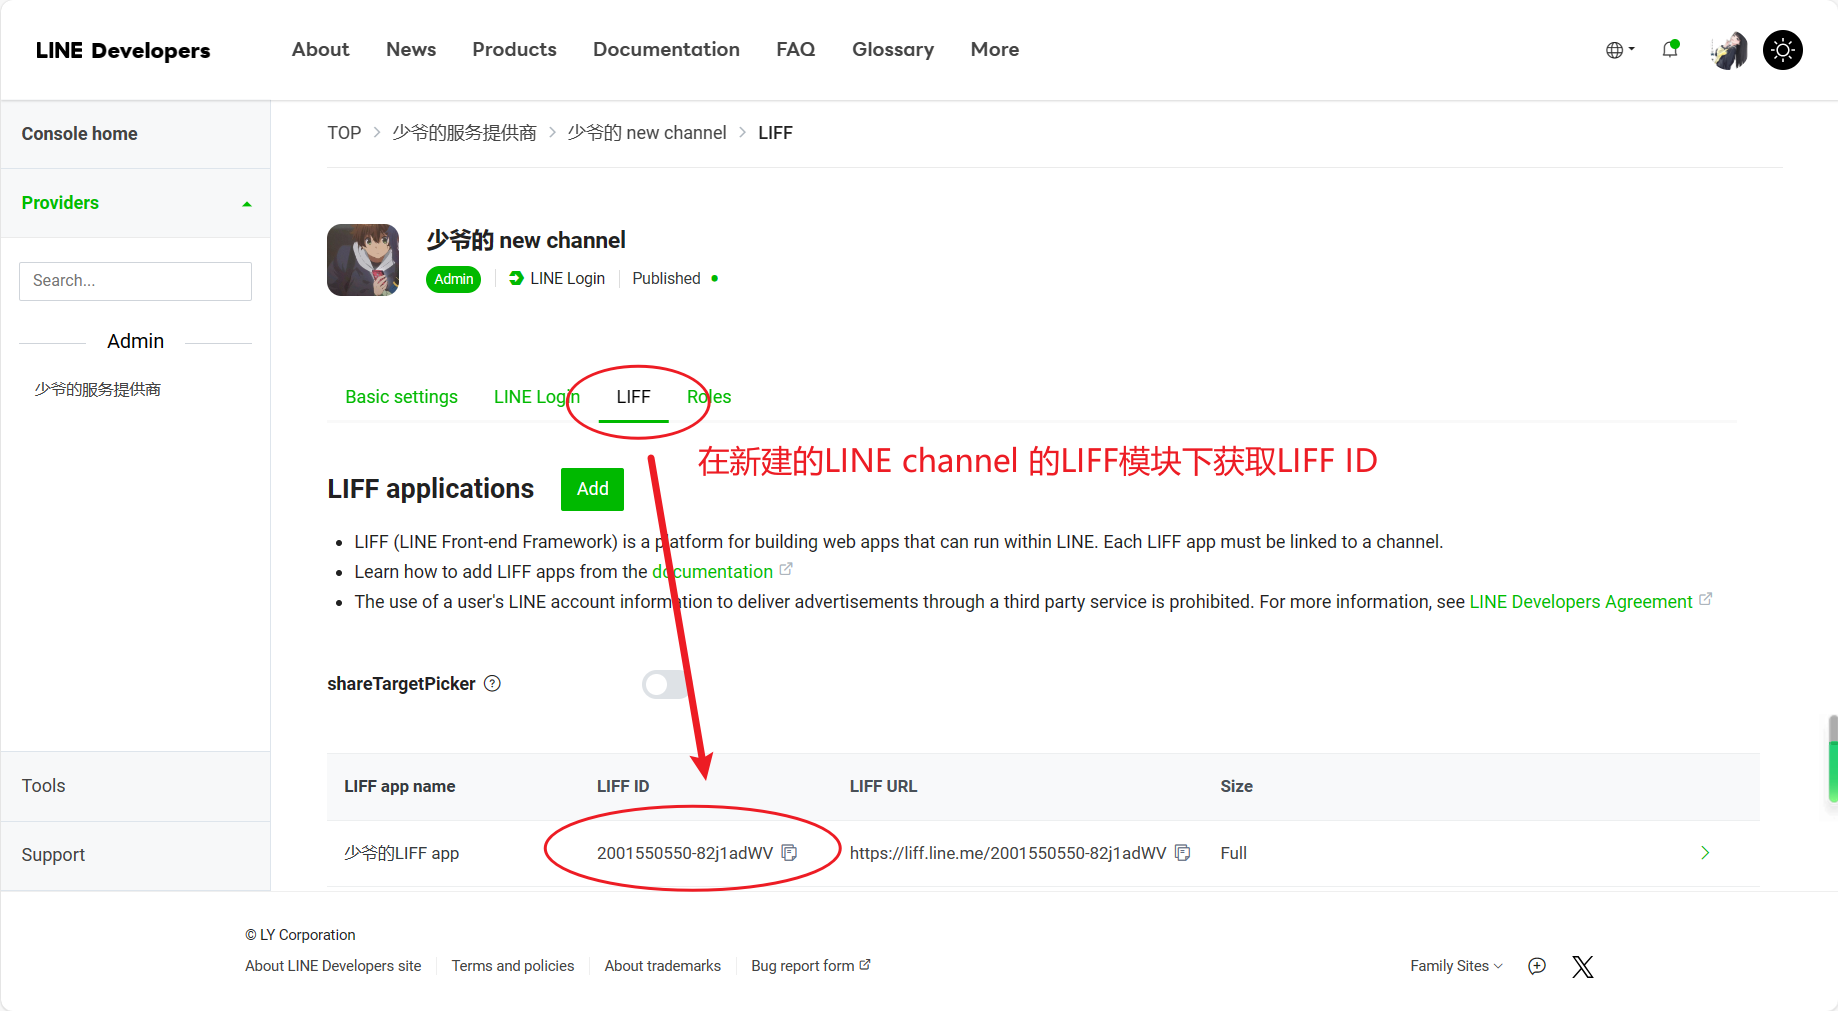Go to Documentation
The width and height of the screenshot is (1838, 1011).
coord(666,49)
